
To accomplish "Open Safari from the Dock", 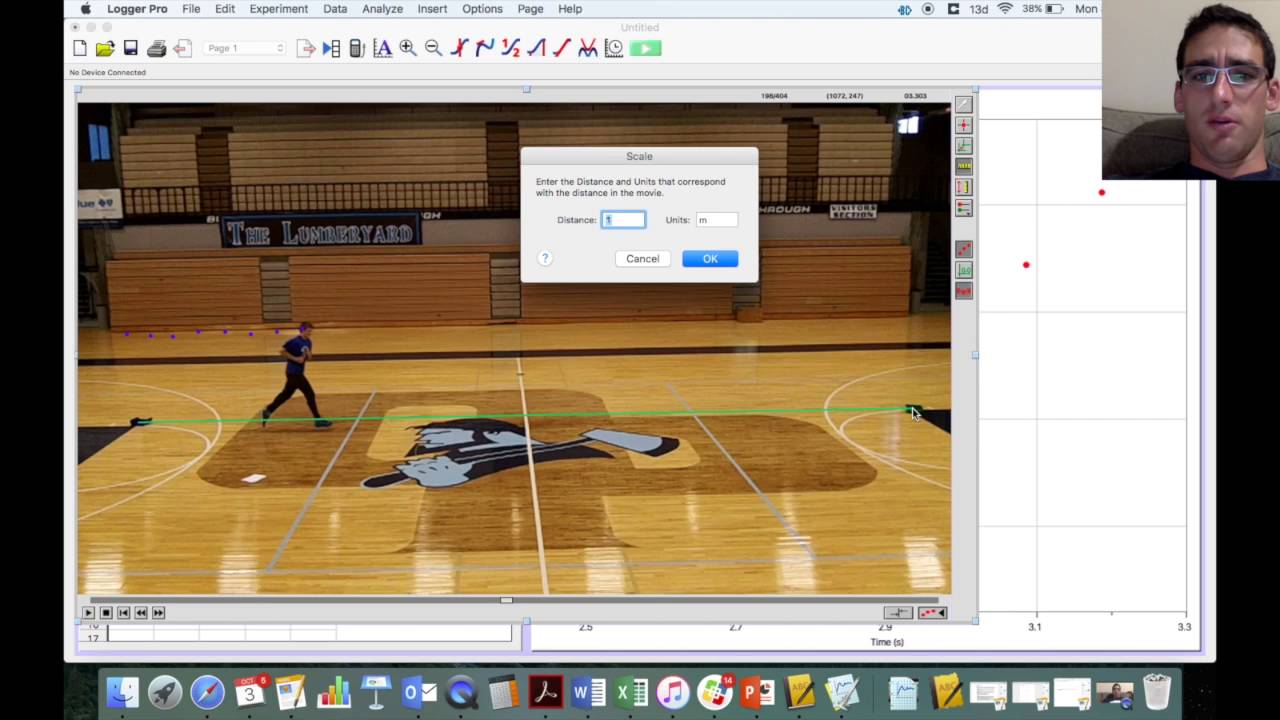I will click(x=208, y=692).
